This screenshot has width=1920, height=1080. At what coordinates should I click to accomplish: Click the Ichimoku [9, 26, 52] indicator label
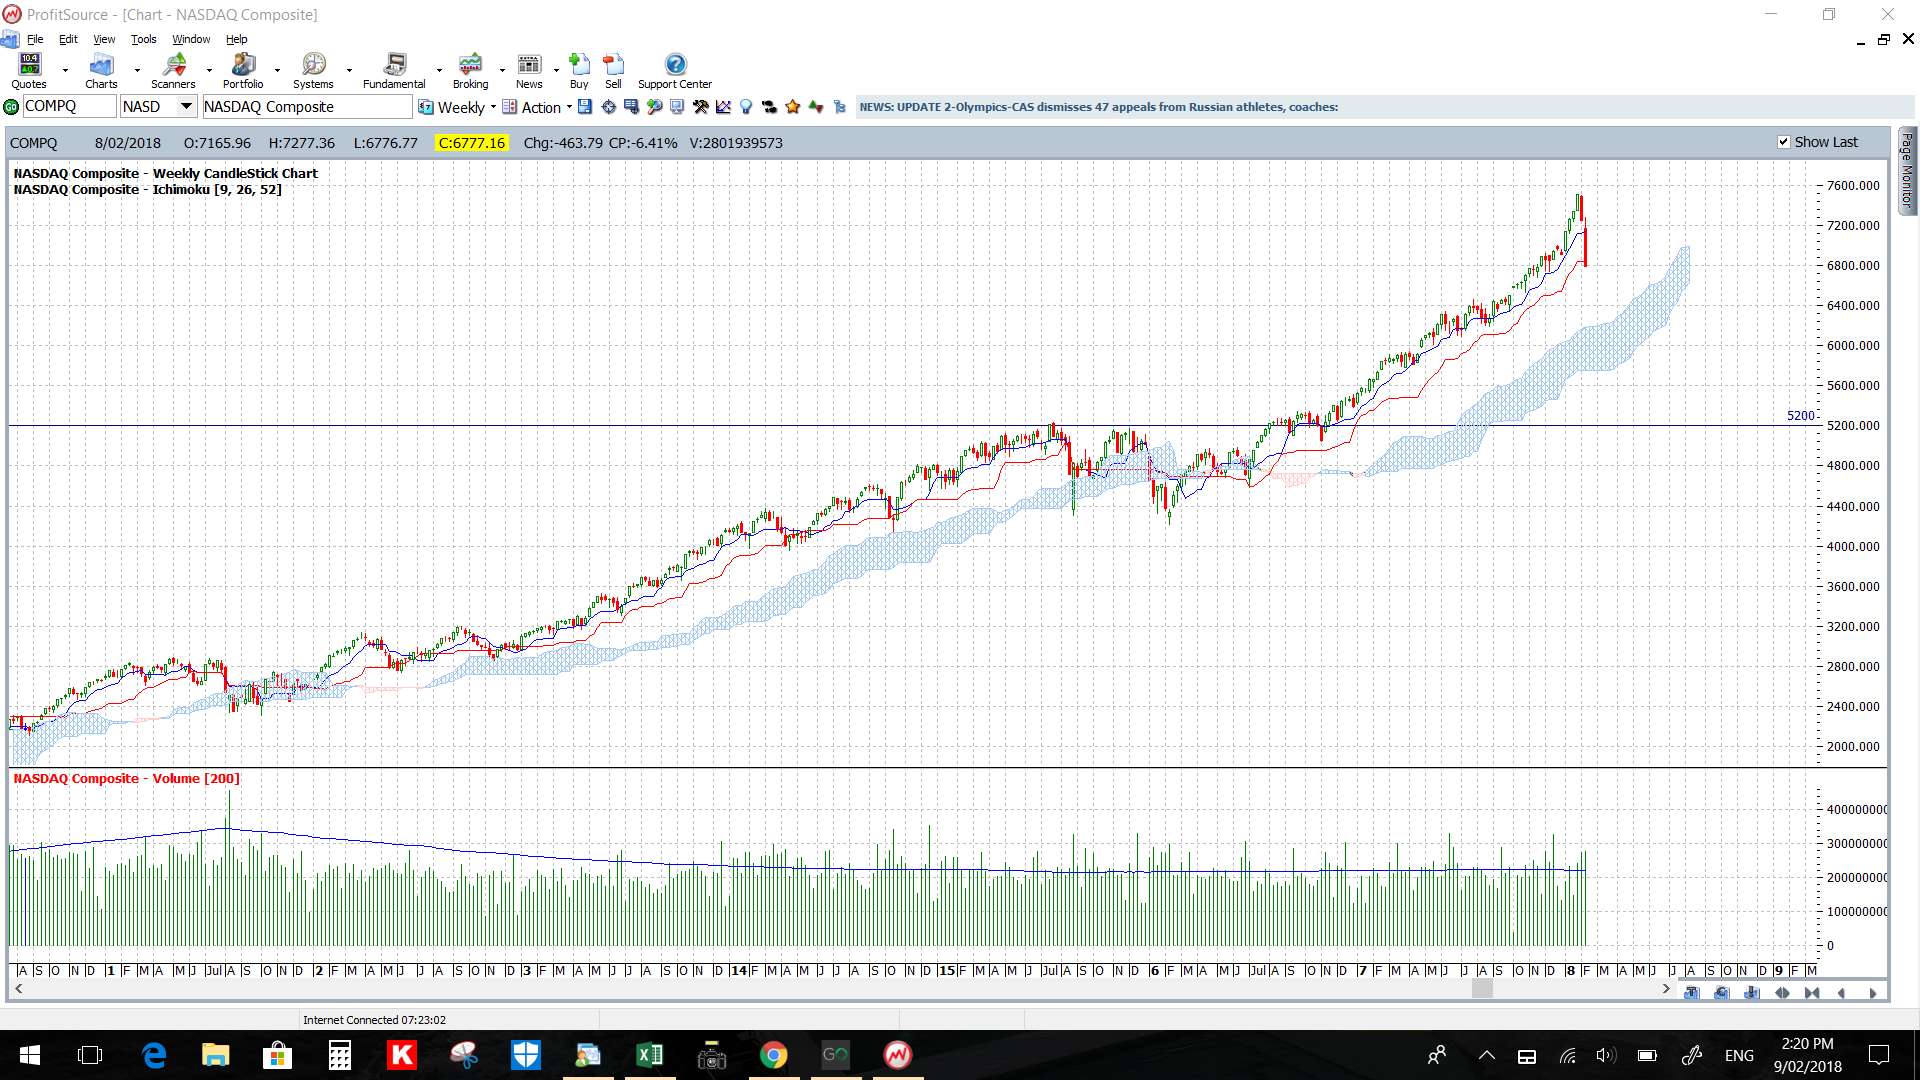point(147,189)
